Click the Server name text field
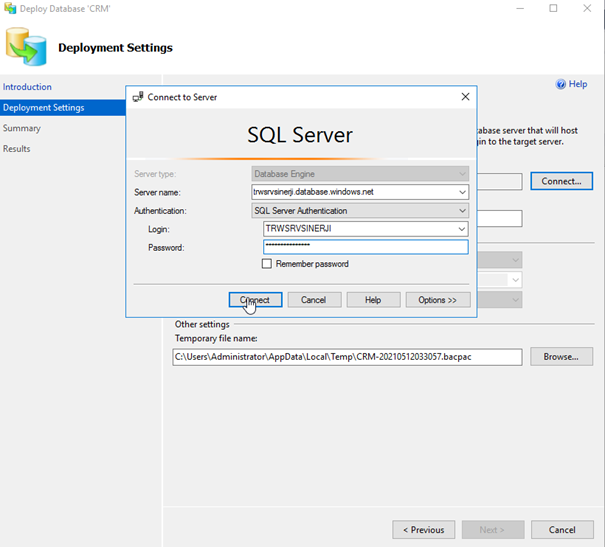 [354, 192]
